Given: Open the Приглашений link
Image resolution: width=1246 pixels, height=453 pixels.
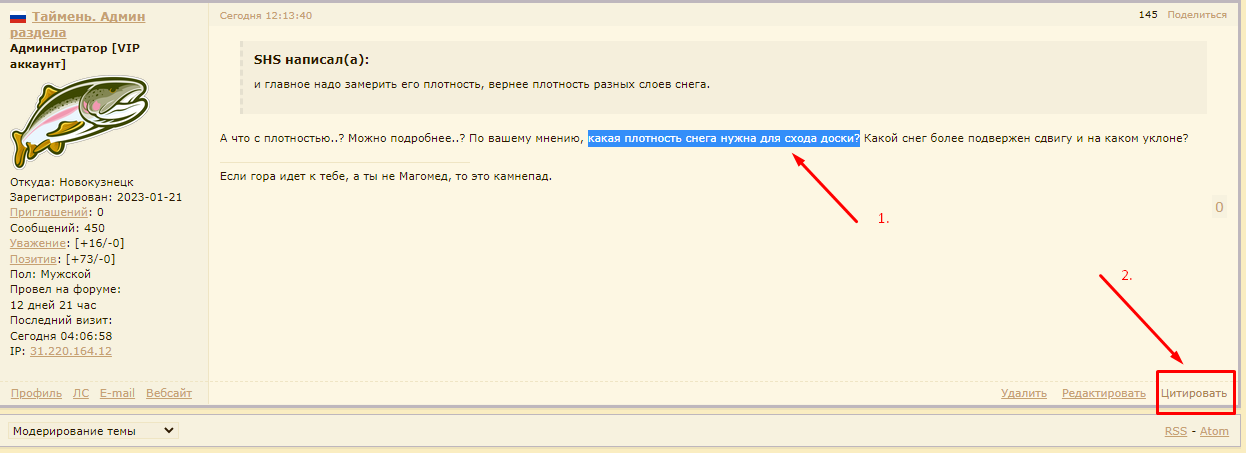Looking at the screenshot, I should pyautogui.click(x=47, y=212).
